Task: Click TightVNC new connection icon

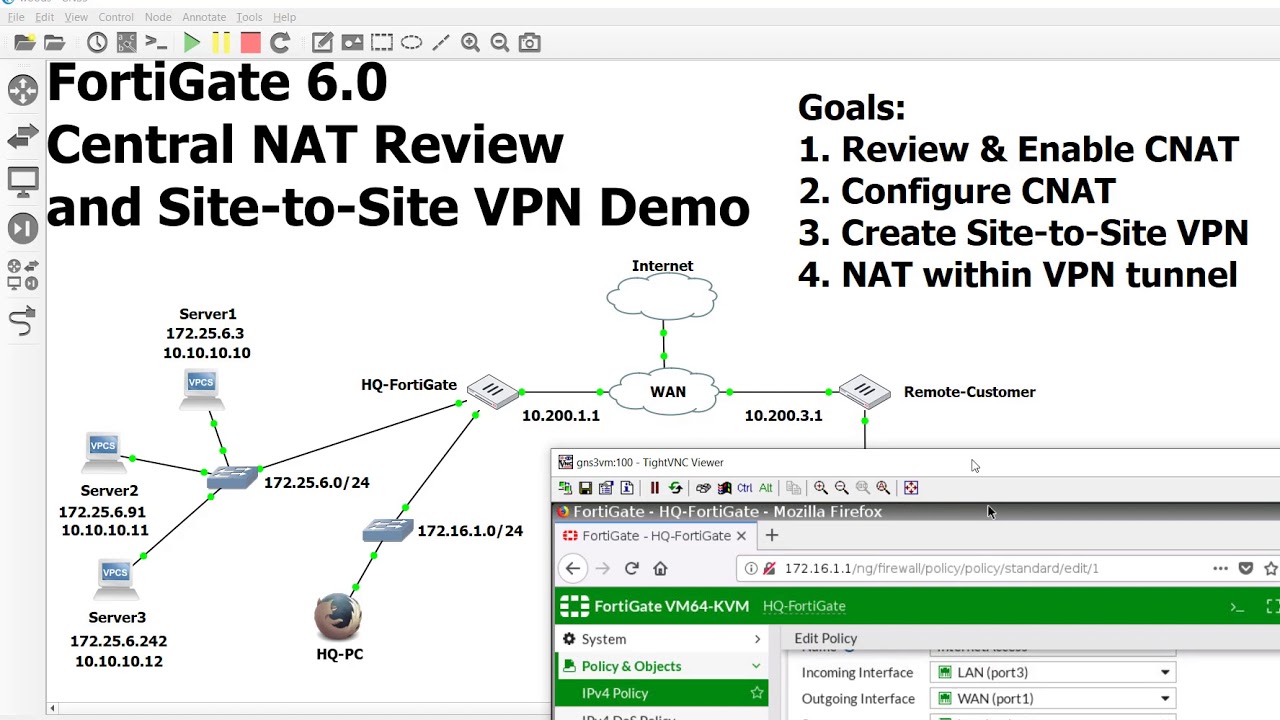Action: (x=565, y=488)
